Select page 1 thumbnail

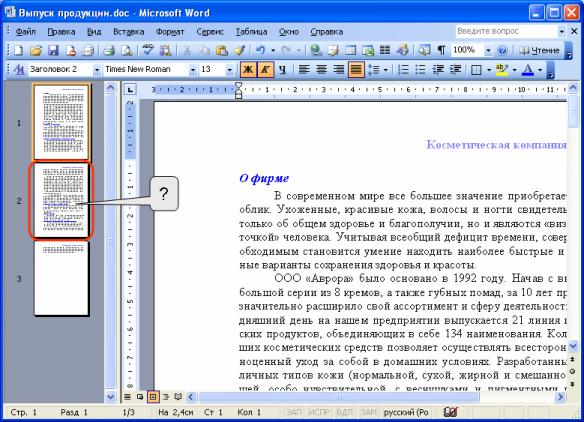61,122
